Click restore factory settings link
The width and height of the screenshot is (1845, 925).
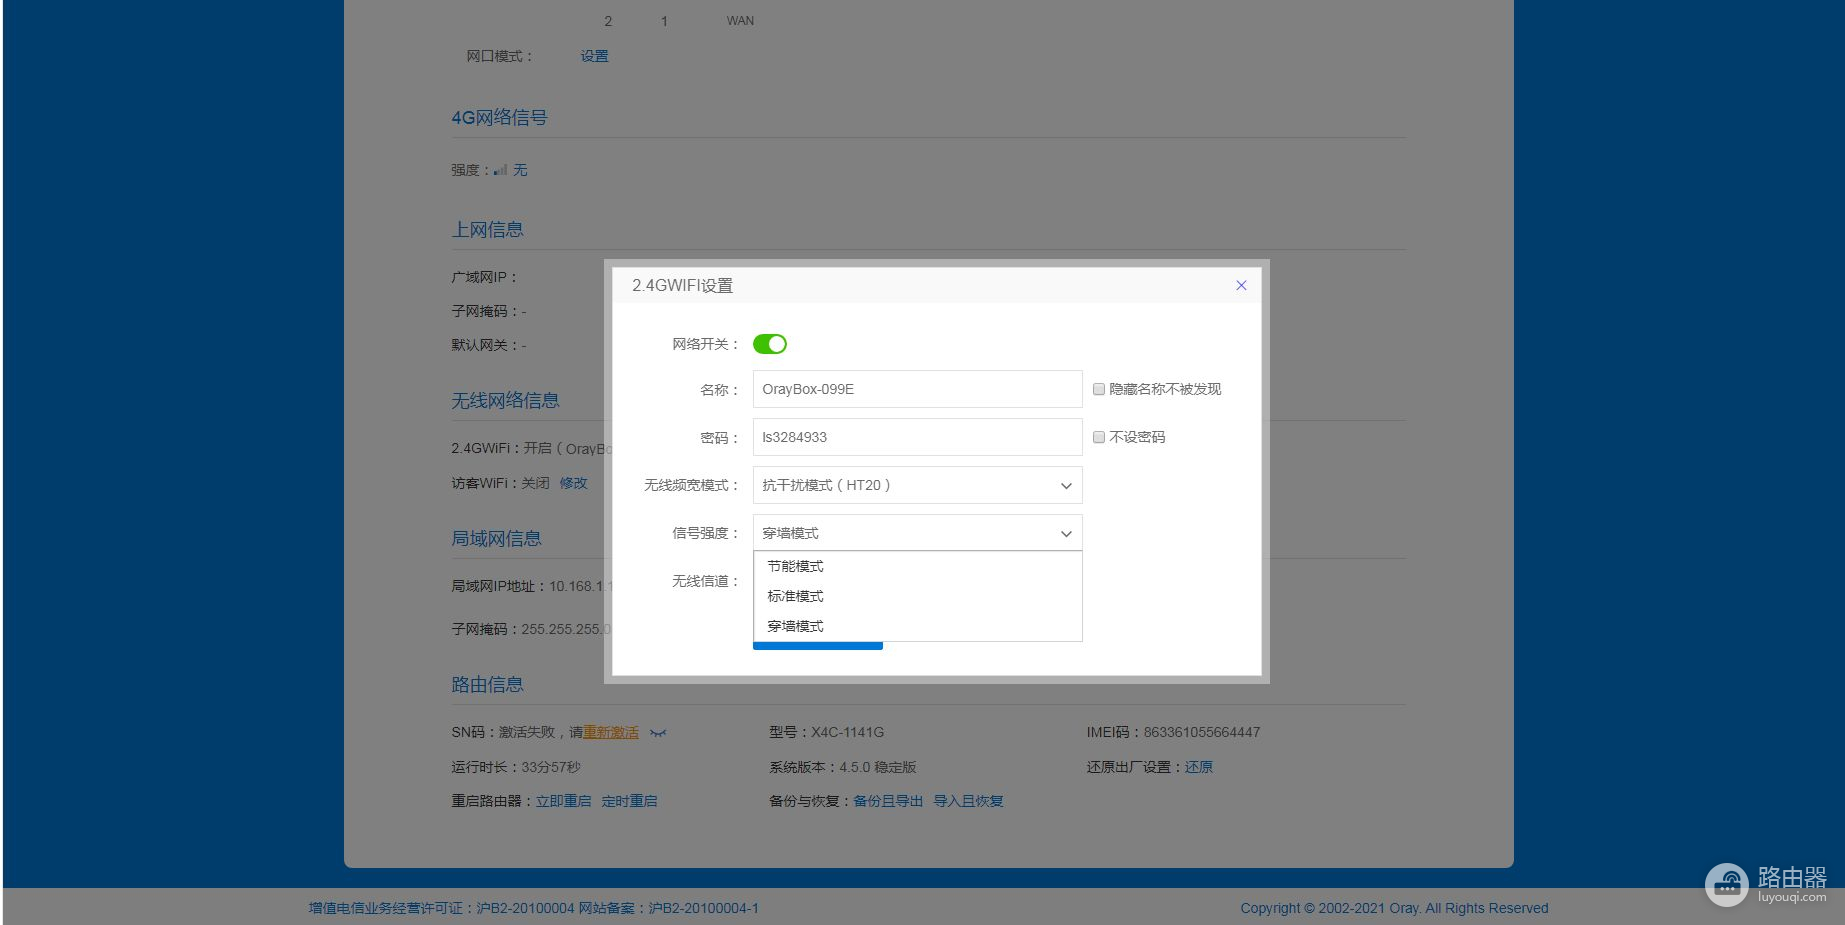pos(1198,767)
